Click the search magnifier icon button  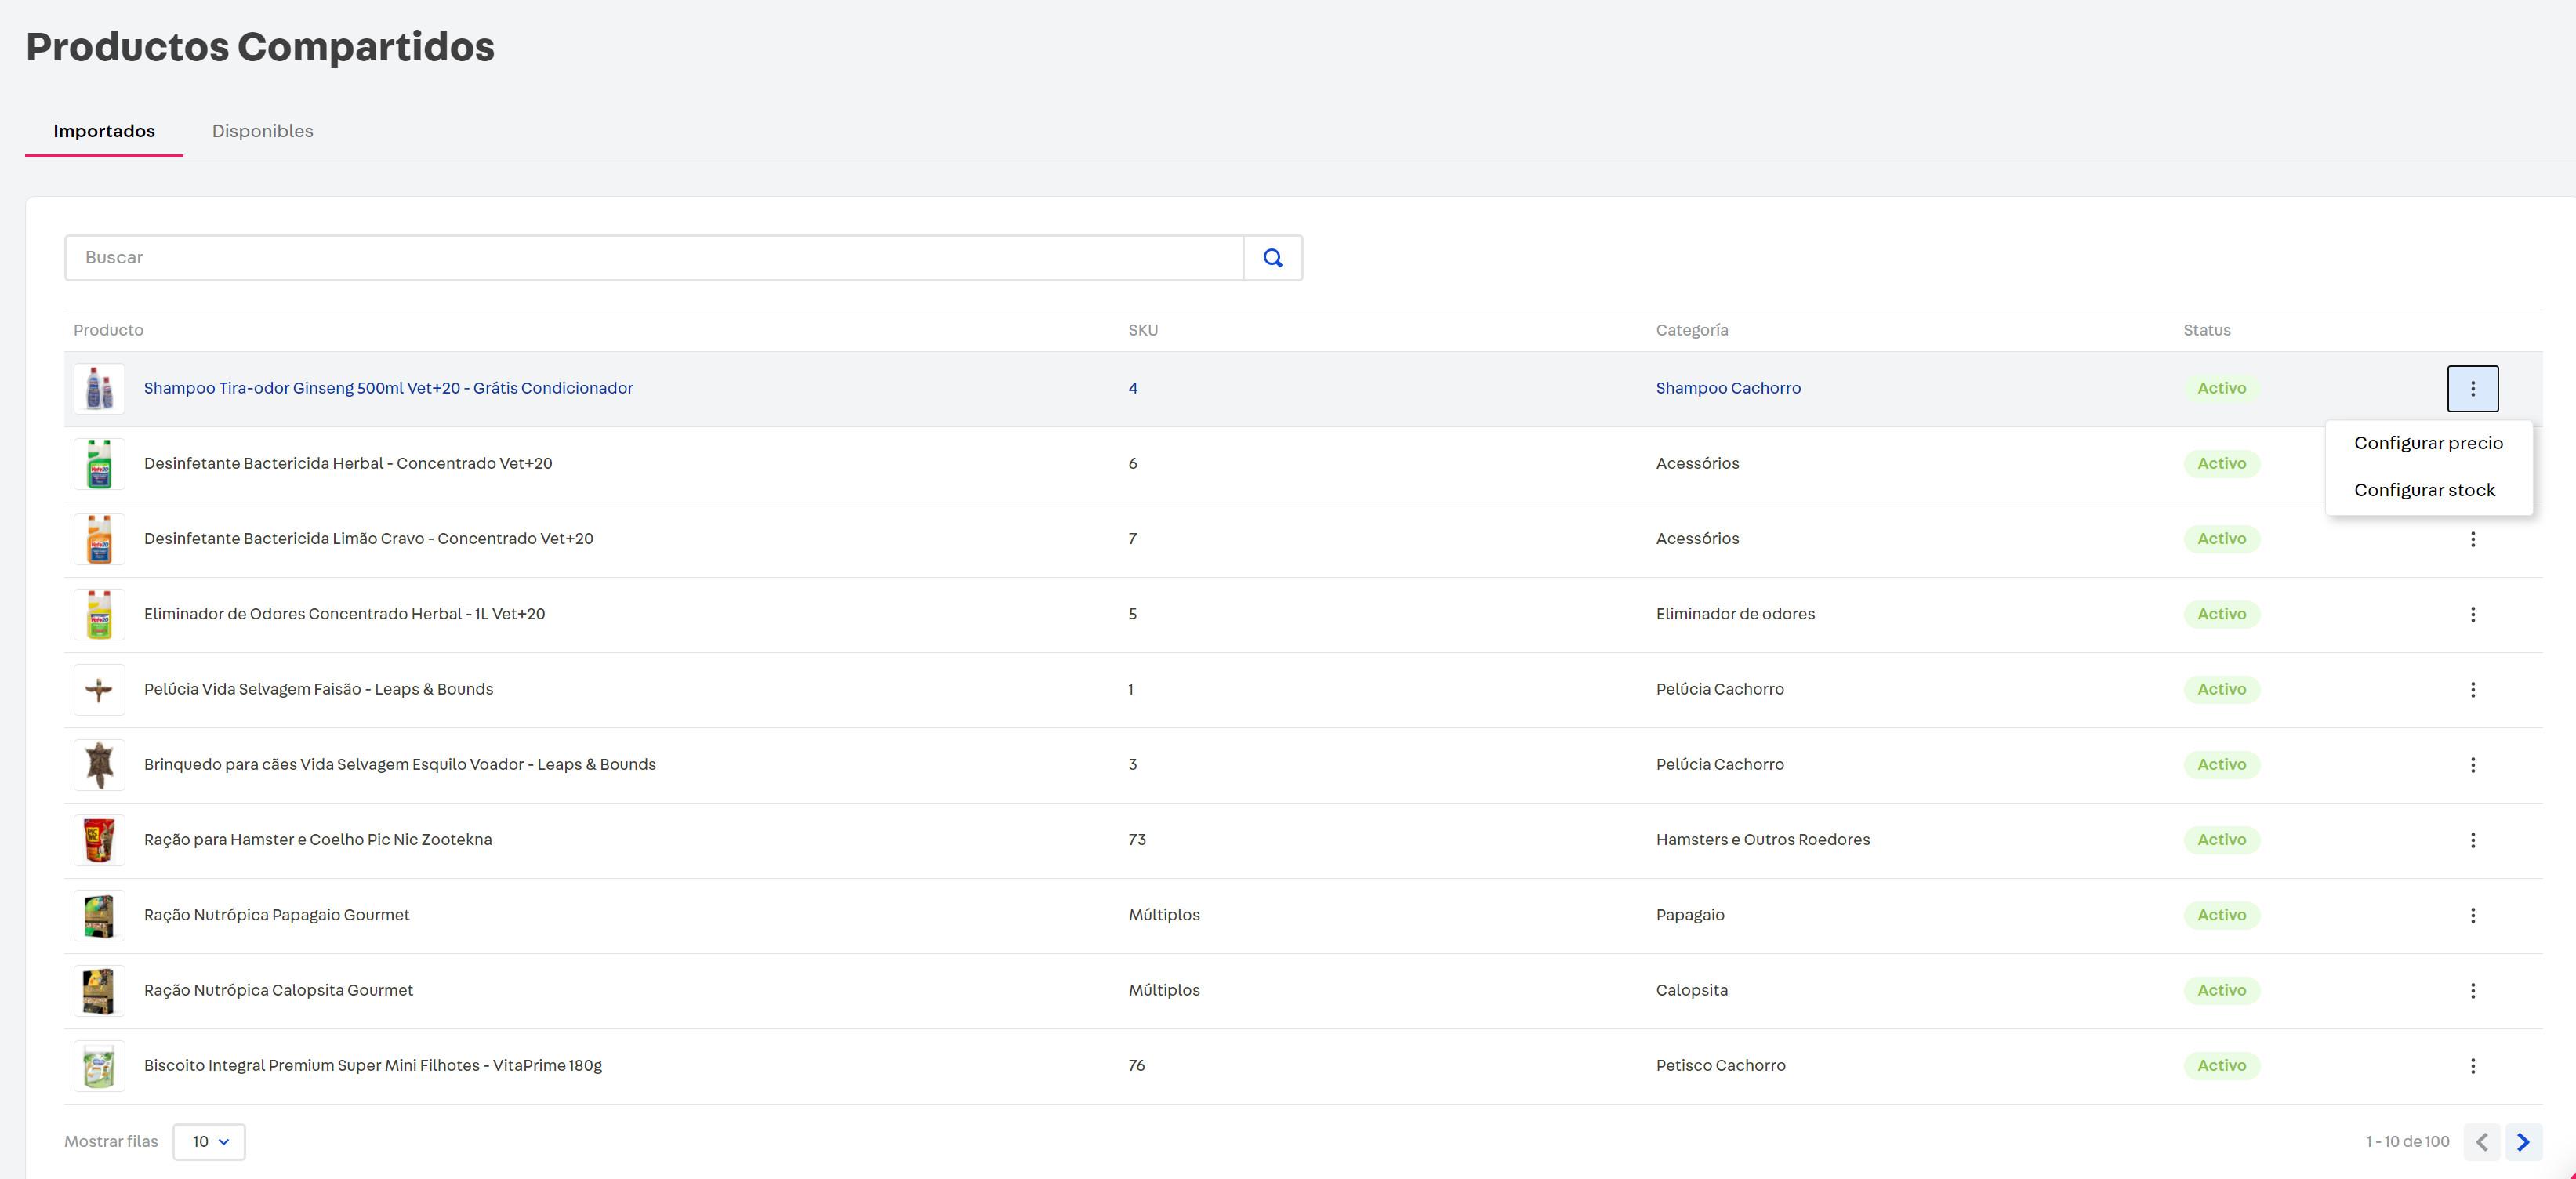coord(1272,258)
